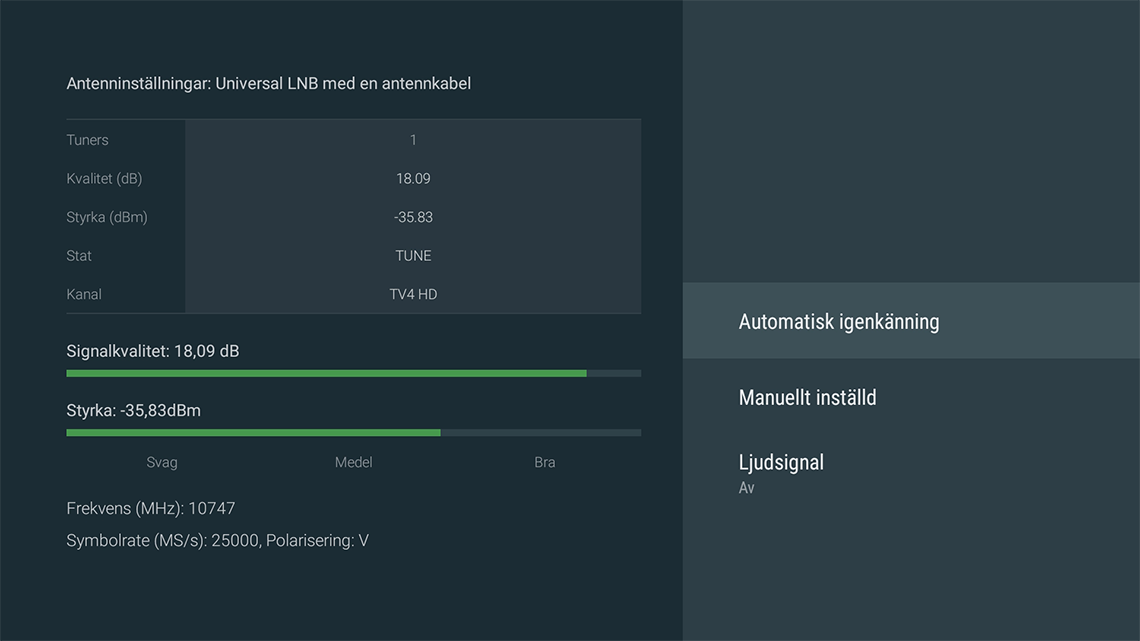Click the Svag scale label
Image resolution: width=1140 pixels, height=641 pixels.
(x=162, y=462)
